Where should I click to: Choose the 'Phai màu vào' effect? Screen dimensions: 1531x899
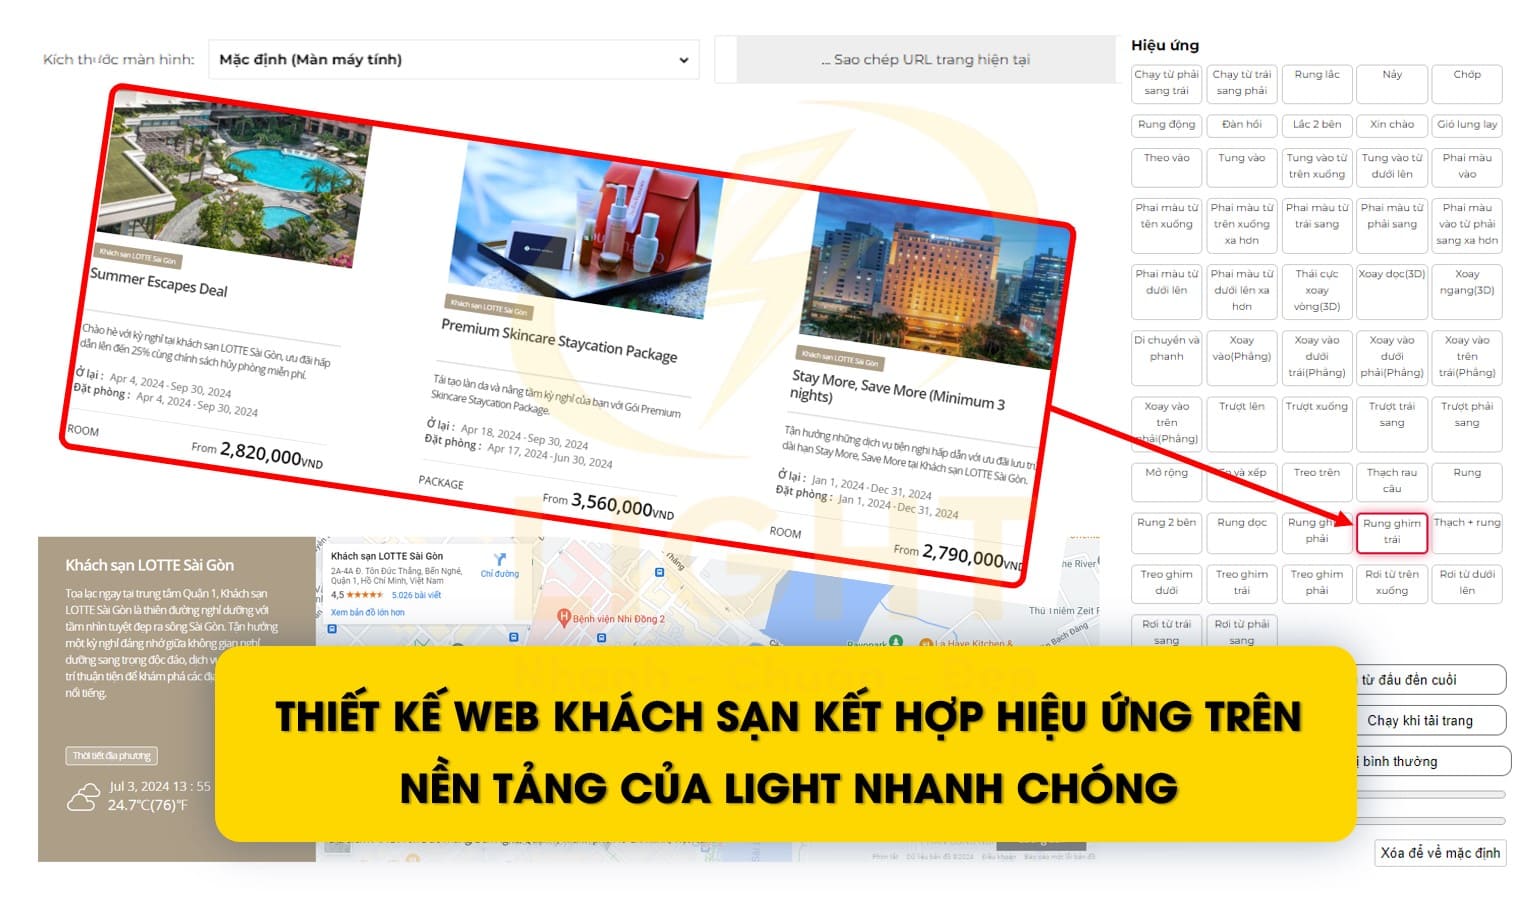pyautogui.click(x=1466, y=167)
